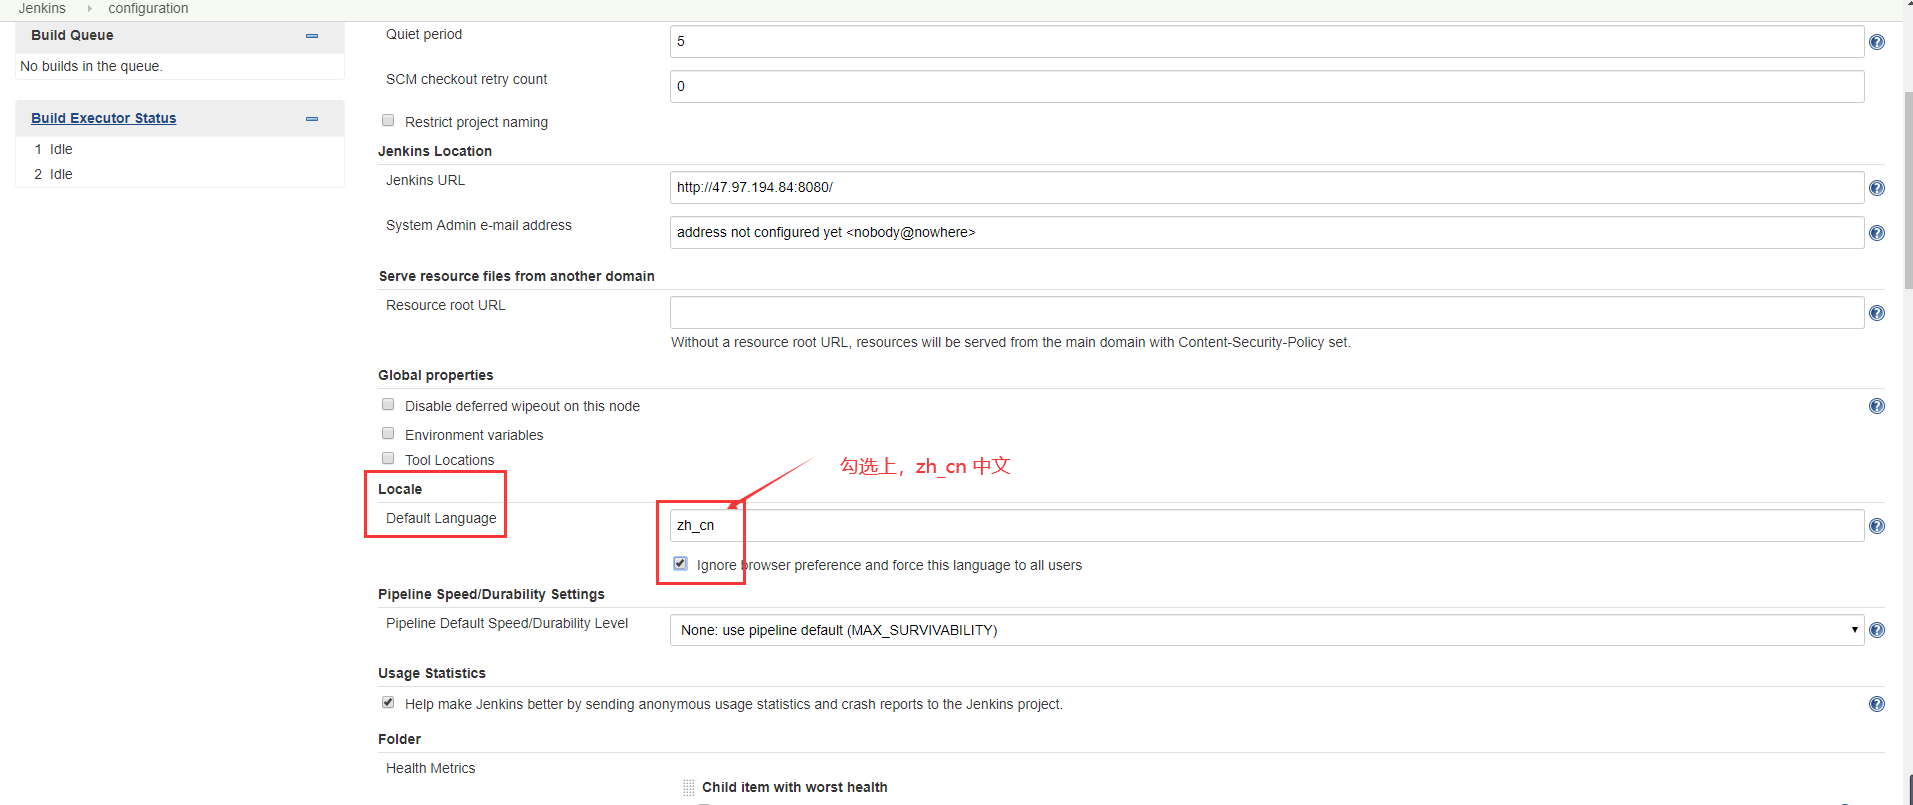Image resolution: width=1913 pixels, height=805 pixels.
Task: Tick the Tool Locations checkbox
Action: point(388,458)
